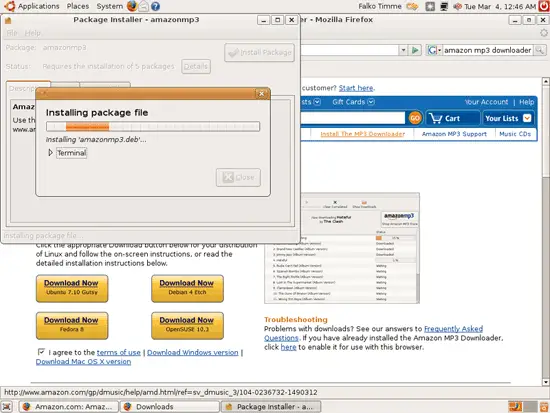The height and width of the screenshot is (413, 550).
Task: Click the orange GO search button
Action: 415,118
